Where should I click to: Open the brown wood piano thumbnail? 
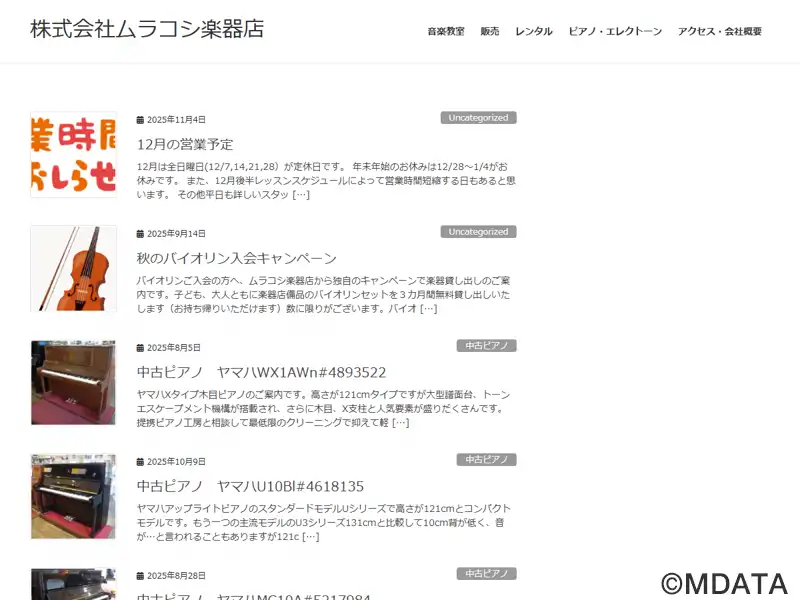point(73,383)
